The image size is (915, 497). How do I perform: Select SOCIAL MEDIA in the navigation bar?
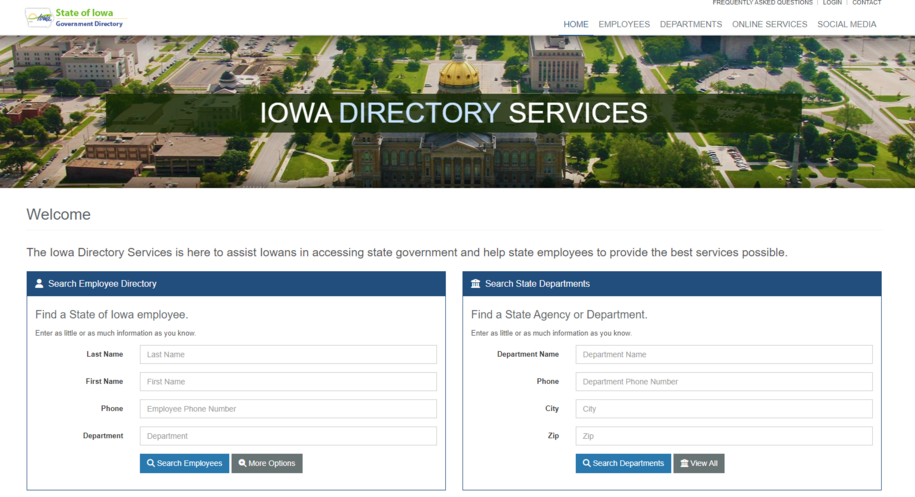(x=846, y=24)
